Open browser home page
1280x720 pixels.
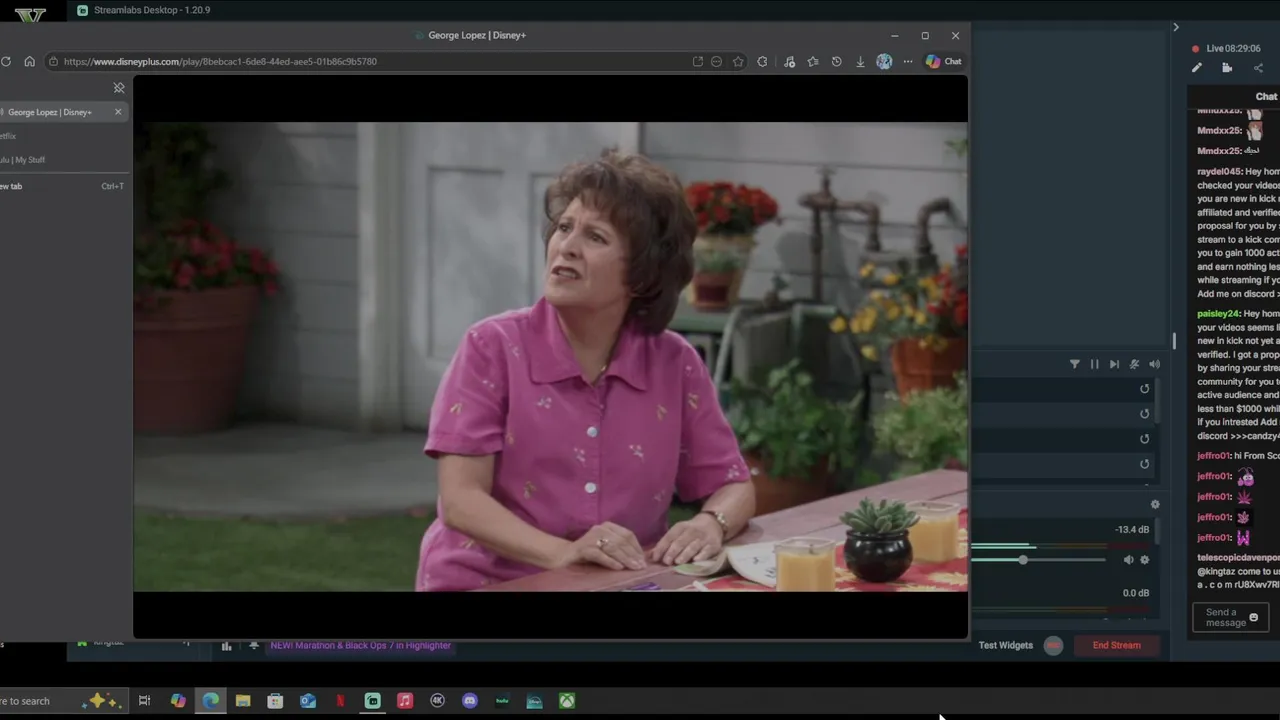[x=29, y=61]
